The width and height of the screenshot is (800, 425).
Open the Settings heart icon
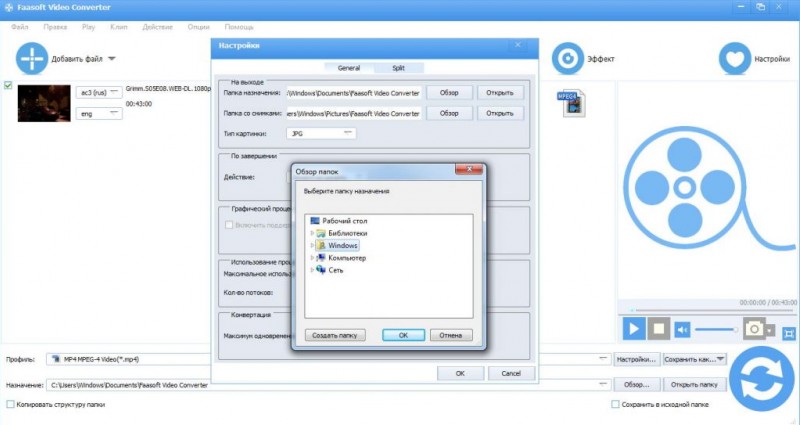point(735,59)
